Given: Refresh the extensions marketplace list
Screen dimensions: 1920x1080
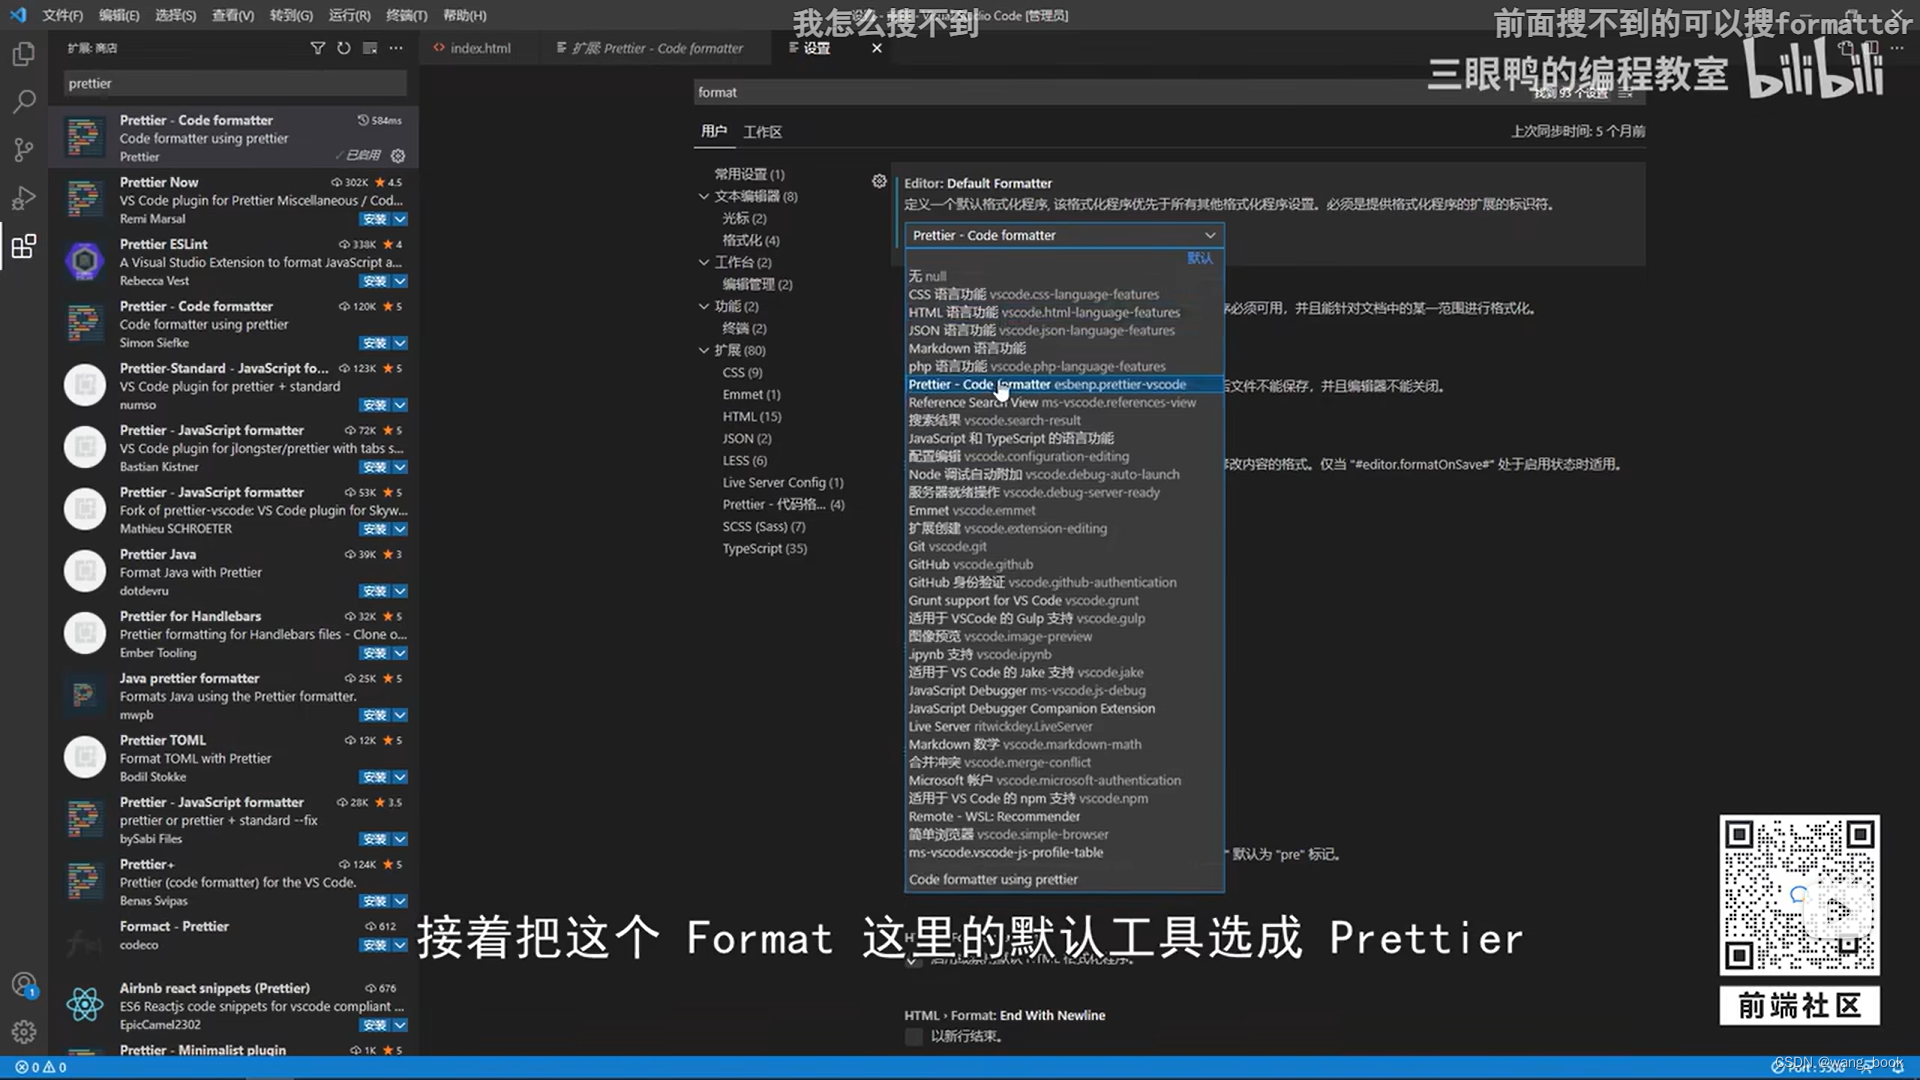Looking at the screenshot, I should pos(344,48).
